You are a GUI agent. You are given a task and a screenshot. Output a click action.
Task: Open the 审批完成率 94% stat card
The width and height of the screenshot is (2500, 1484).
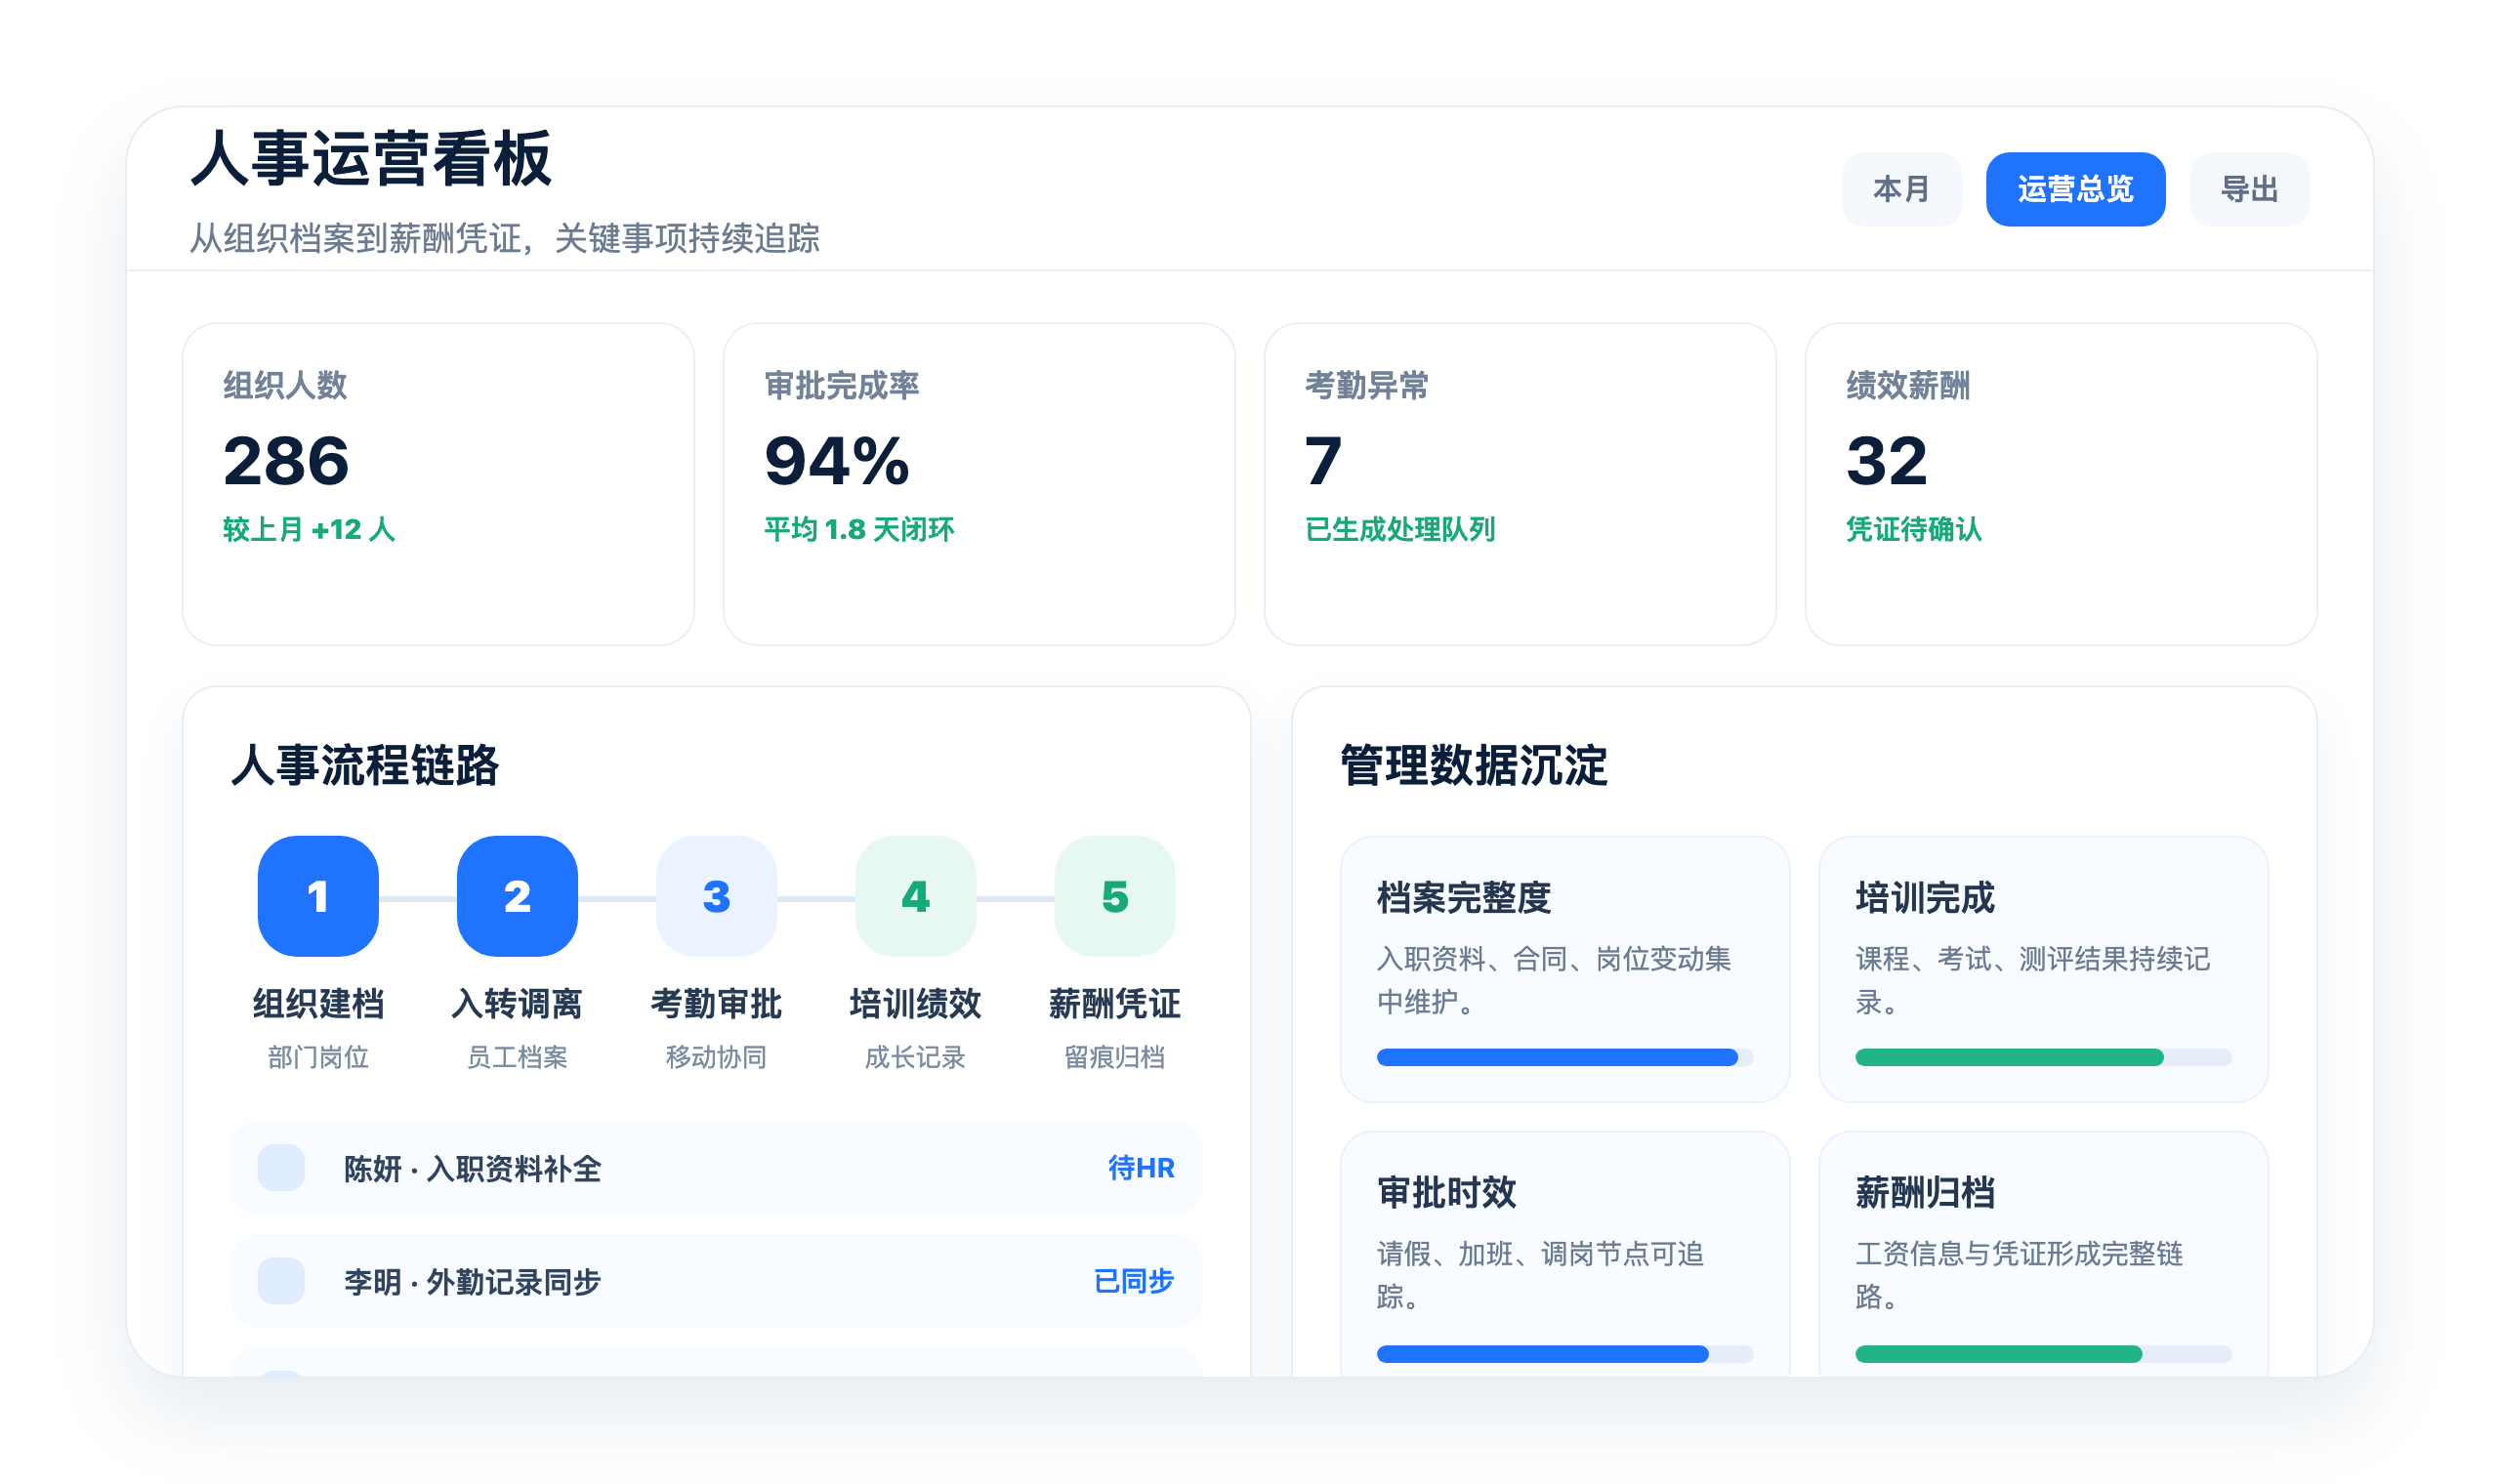(979, 484)
